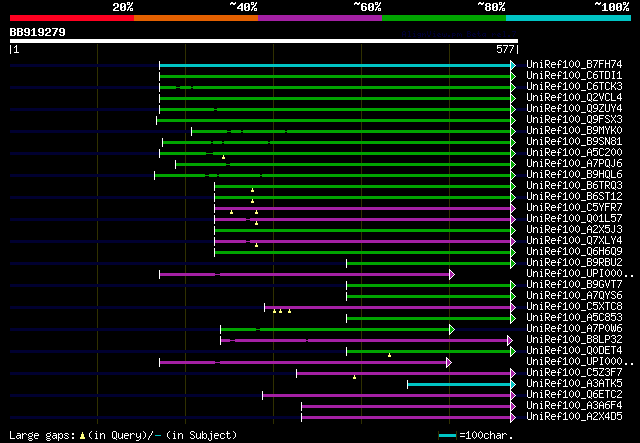Select the UniRef100_A2X5J3 label
This screenshot has height=443, width=640.
pos(574,229)
